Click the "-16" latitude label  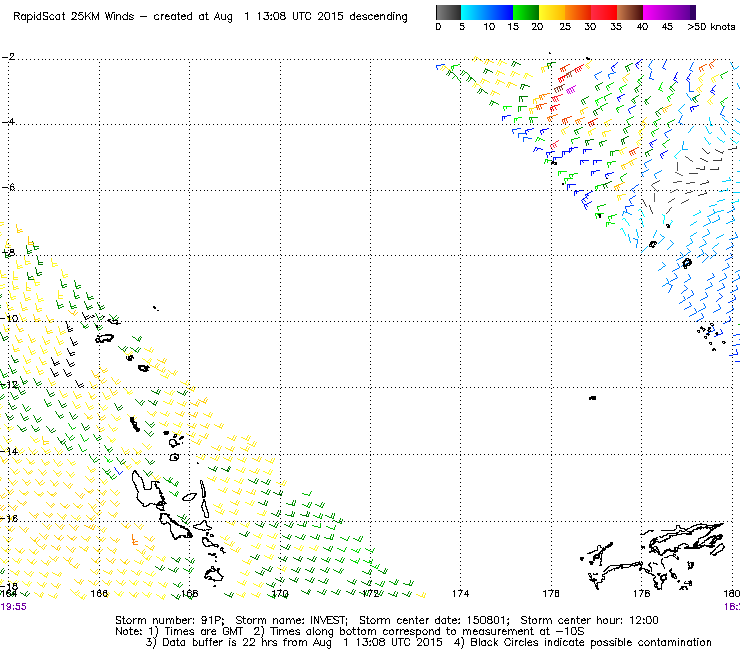click(9, 518)
